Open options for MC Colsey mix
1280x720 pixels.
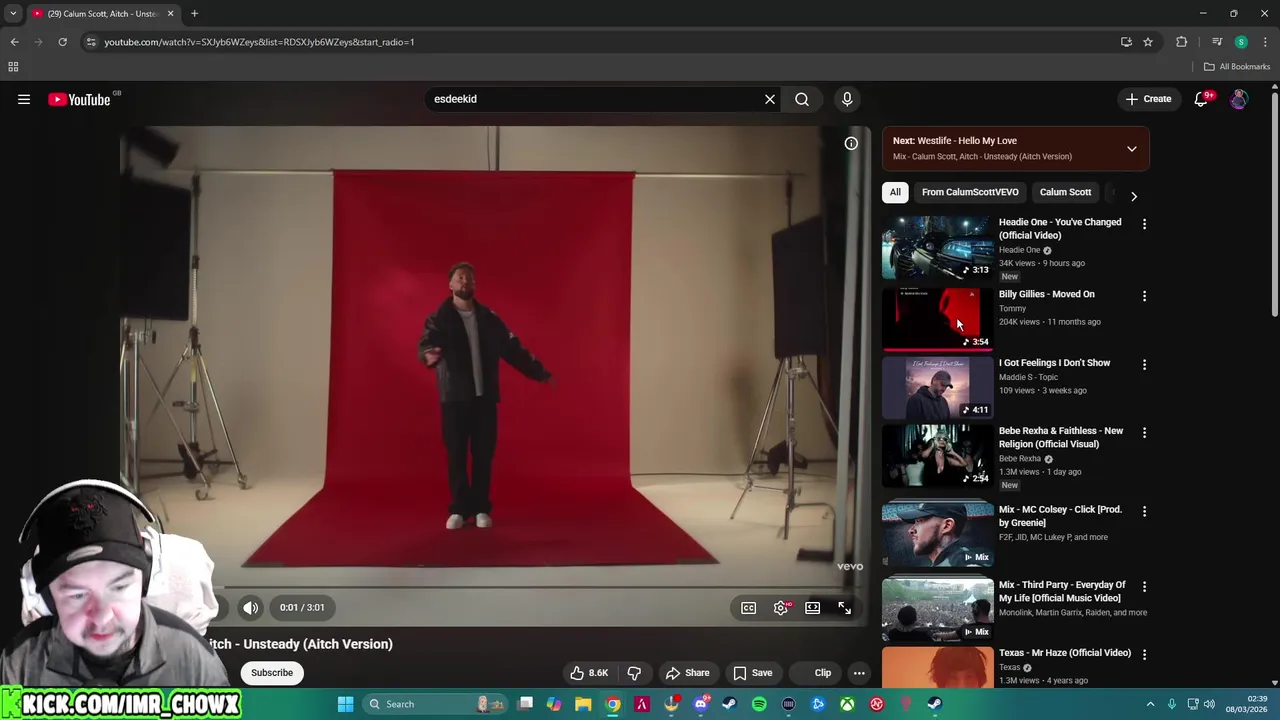(x=1144, y=511)
